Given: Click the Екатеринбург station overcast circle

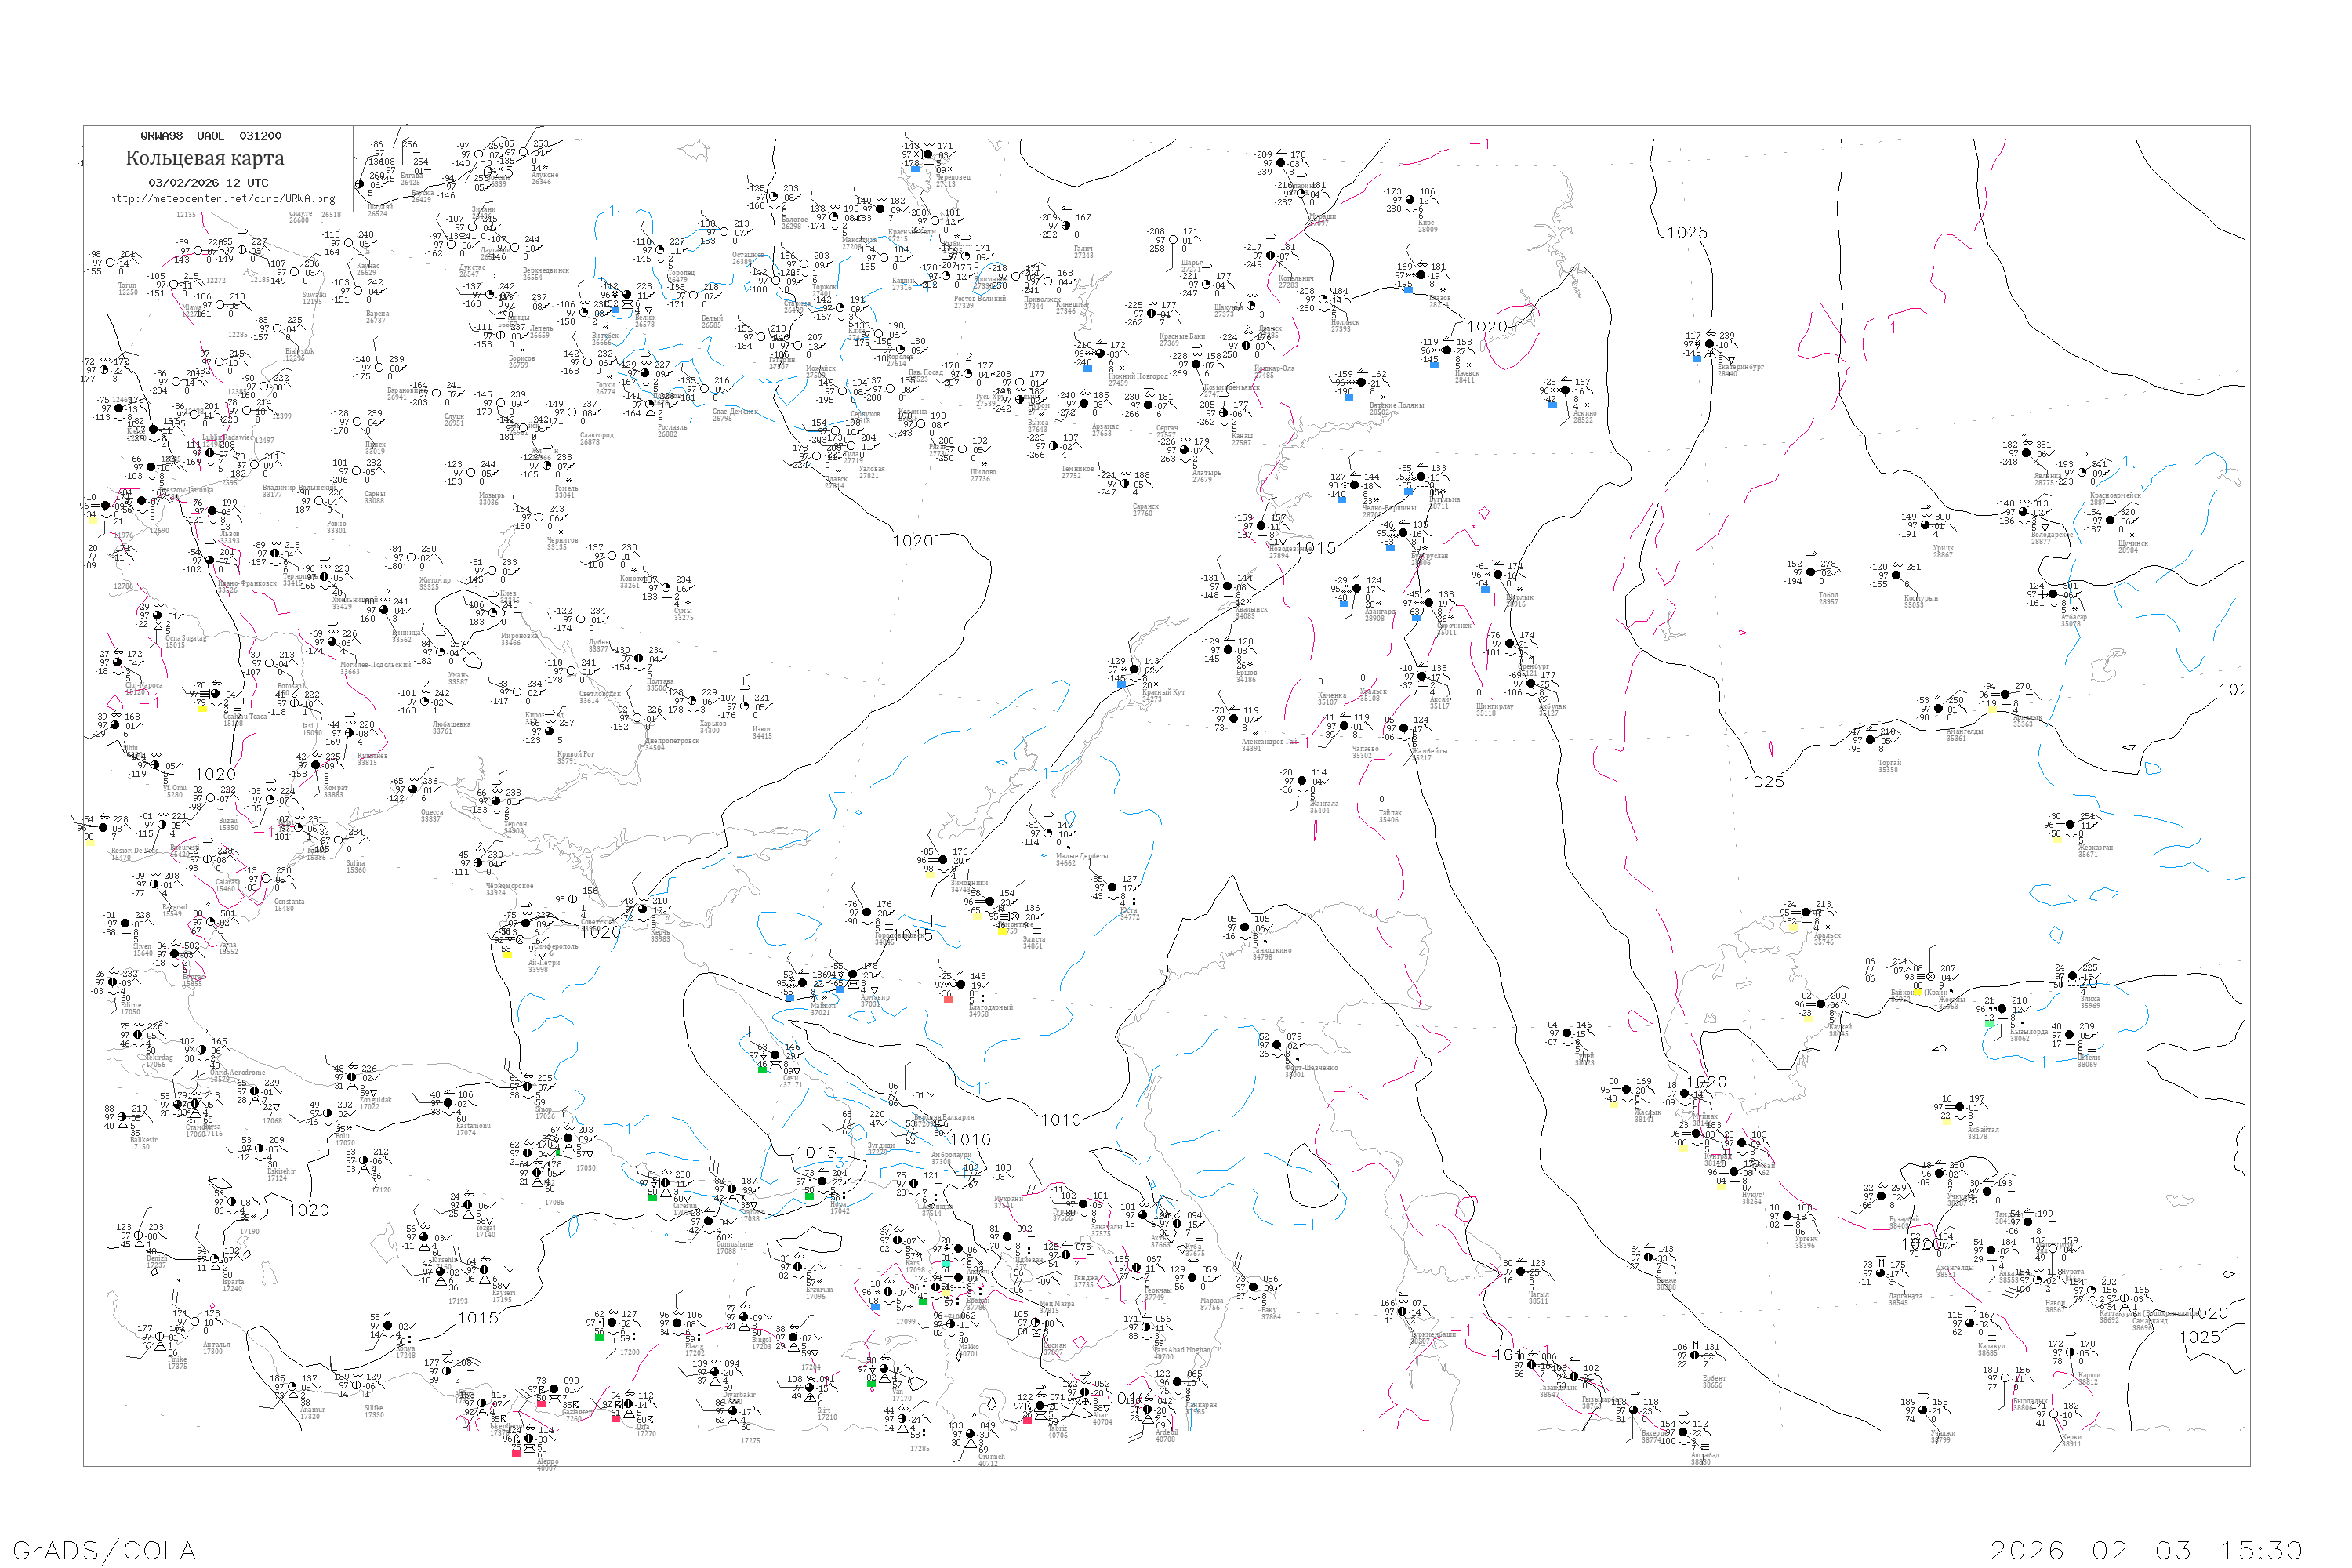Looking at the screenshot, I should click(x=1709, y=344).
